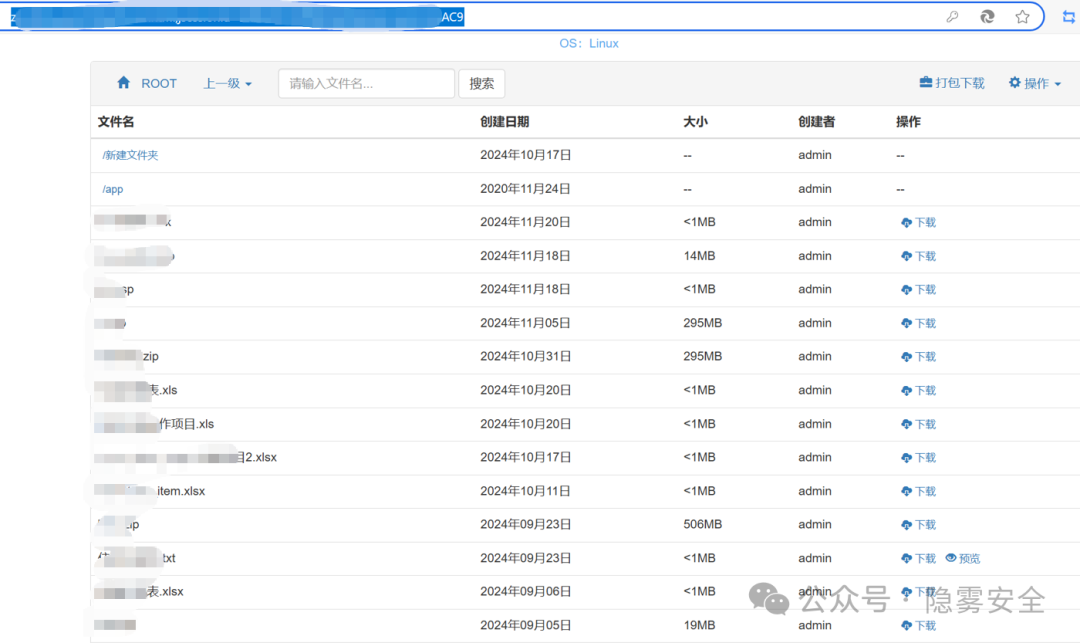Click the home ROOT icon

click(x=123, y=83)
